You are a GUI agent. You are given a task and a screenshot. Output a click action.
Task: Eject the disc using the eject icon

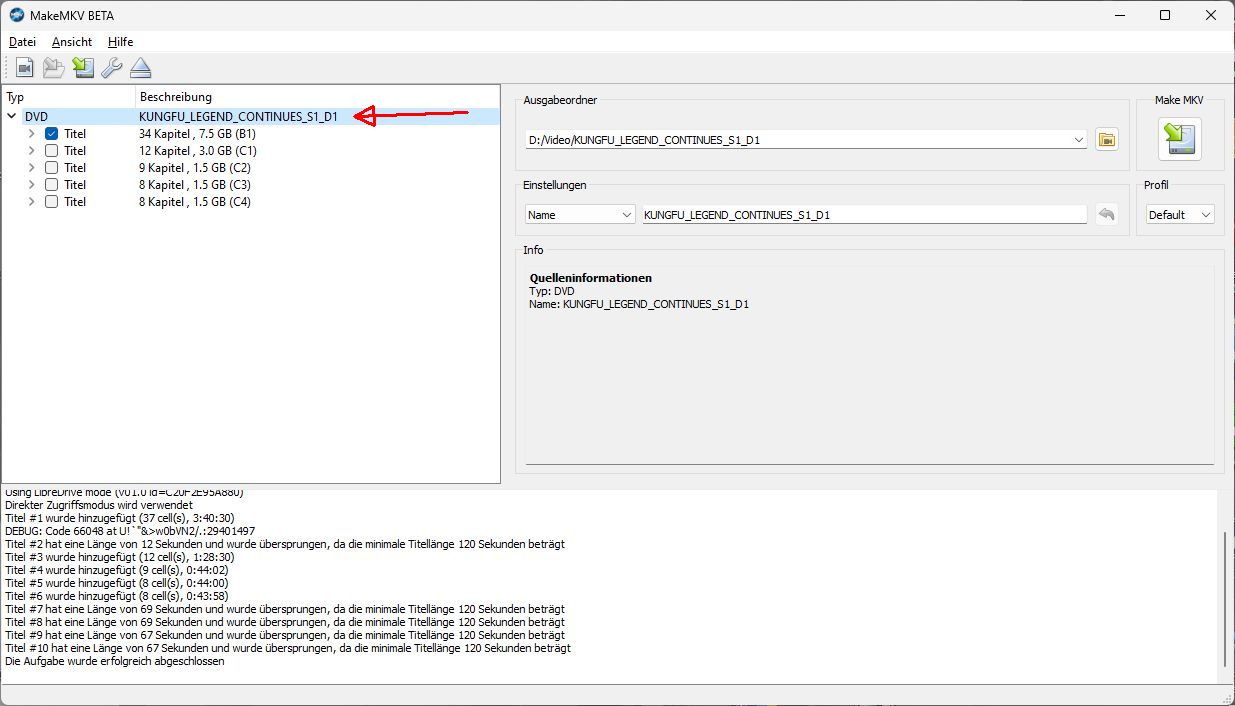click(x=141, y=68)
